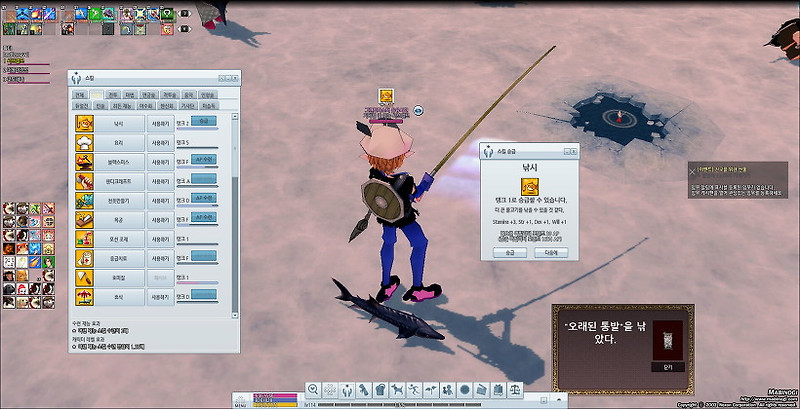
Task: Click 사용하기 button for 휴식 skill
Action: coord(161,297)
